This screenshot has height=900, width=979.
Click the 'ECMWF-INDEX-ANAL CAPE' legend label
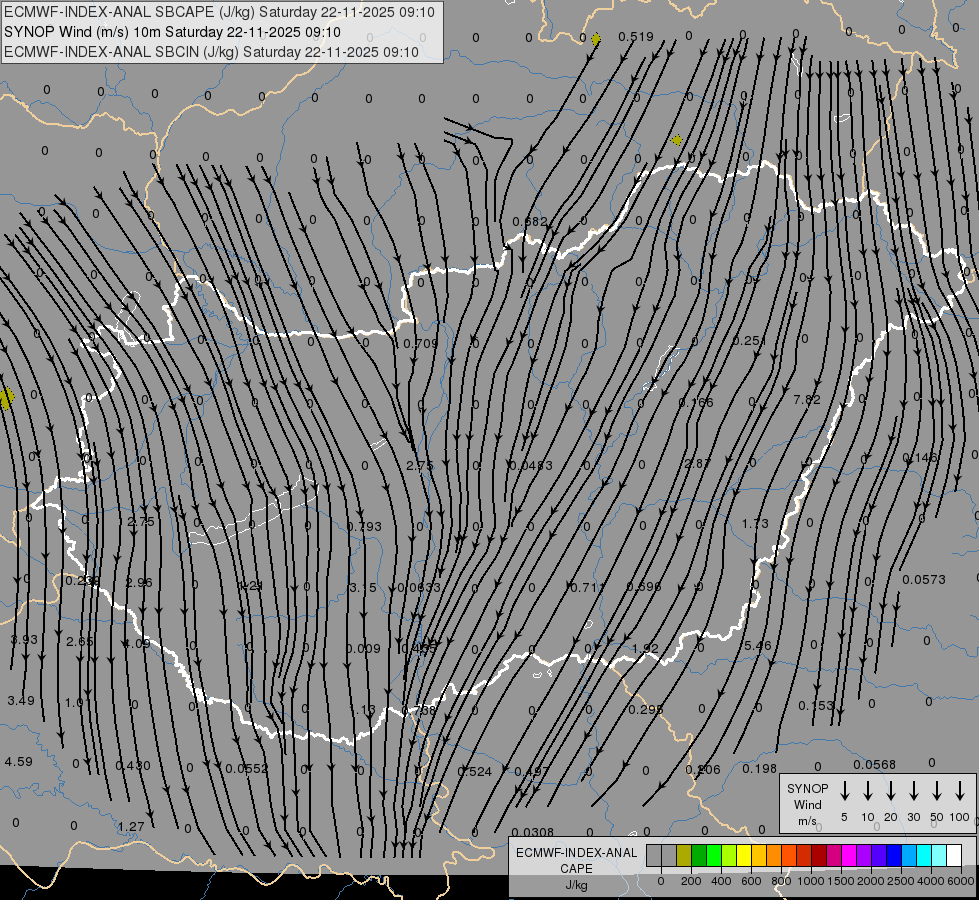(576, 860)
